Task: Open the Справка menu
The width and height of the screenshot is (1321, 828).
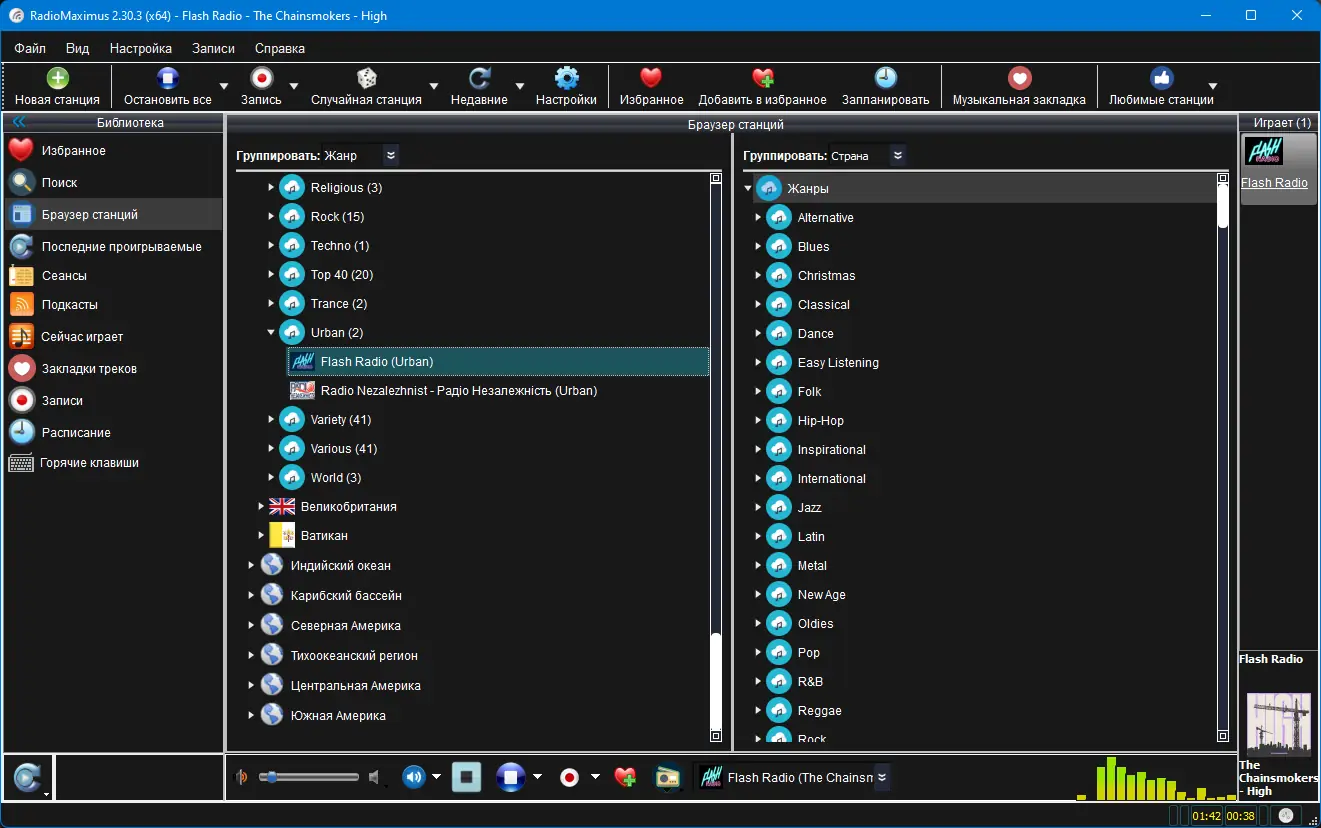Action: tap(280, 48)
